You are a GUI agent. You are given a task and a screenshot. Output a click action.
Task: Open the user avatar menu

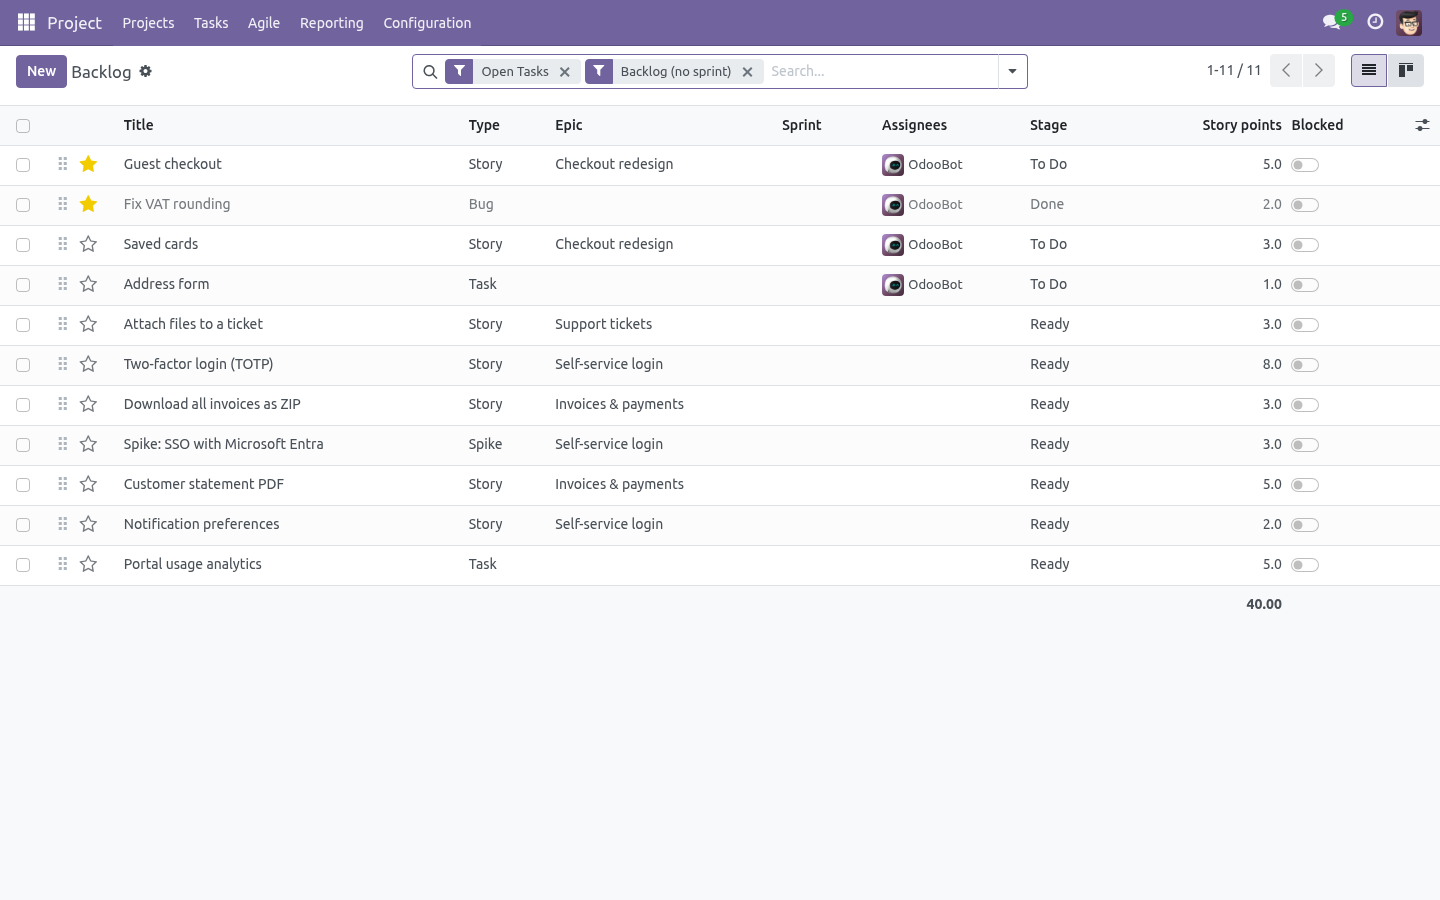(x=1409, y=22)
